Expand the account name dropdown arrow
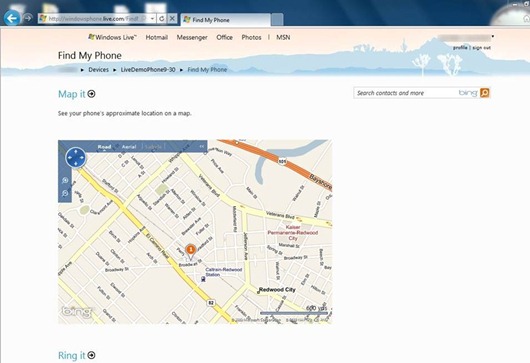 tap(493, 37)
